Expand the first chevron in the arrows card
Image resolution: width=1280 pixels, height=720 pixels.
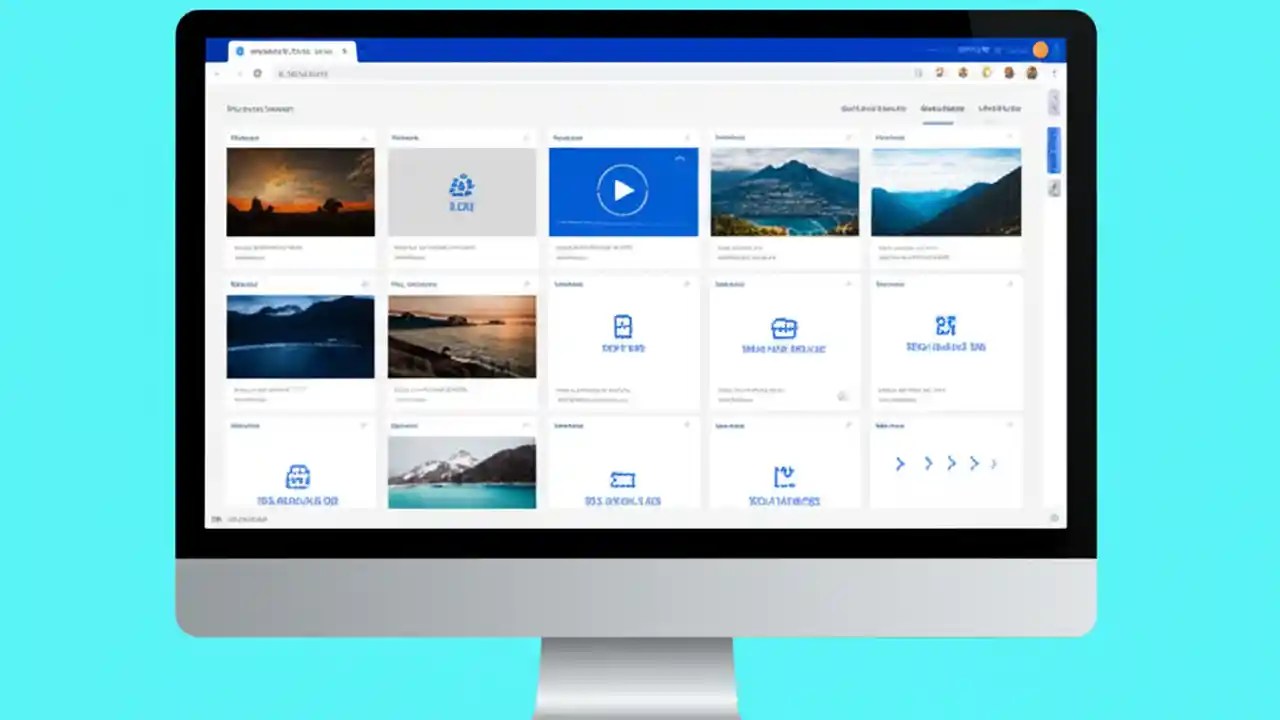pos(899,463)
